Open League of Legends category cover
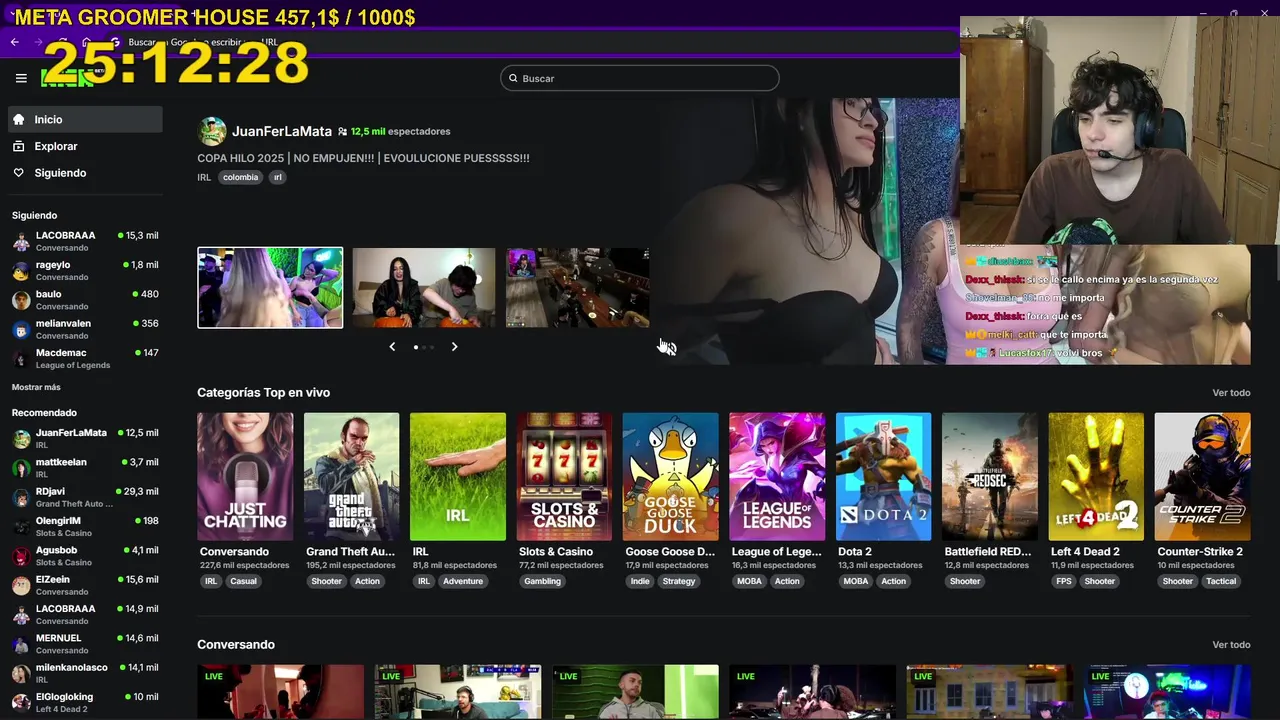The width and height of the screenshot is (1280, 720). [777, 476]
